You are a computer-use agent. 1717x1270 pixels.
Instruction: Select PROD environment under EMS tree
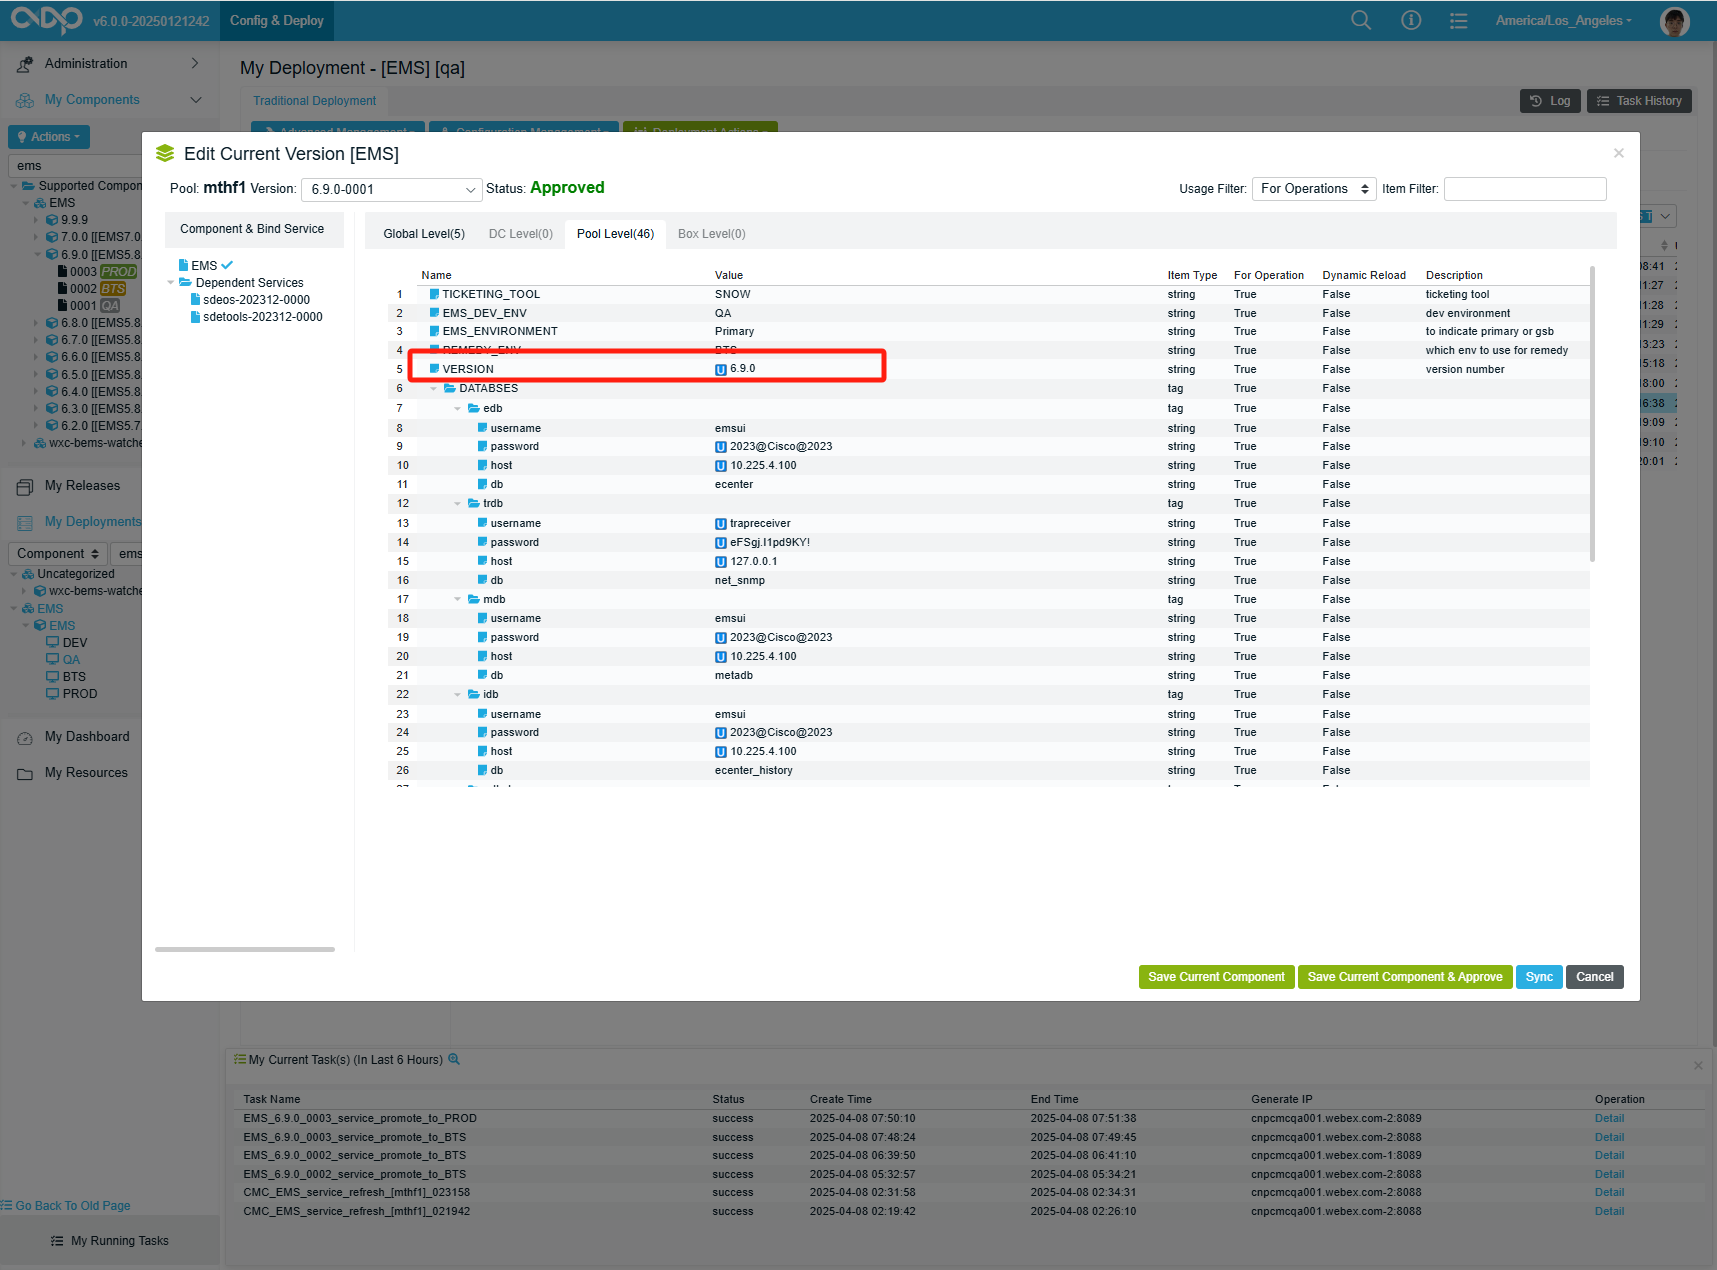click(x=71, y=694)
